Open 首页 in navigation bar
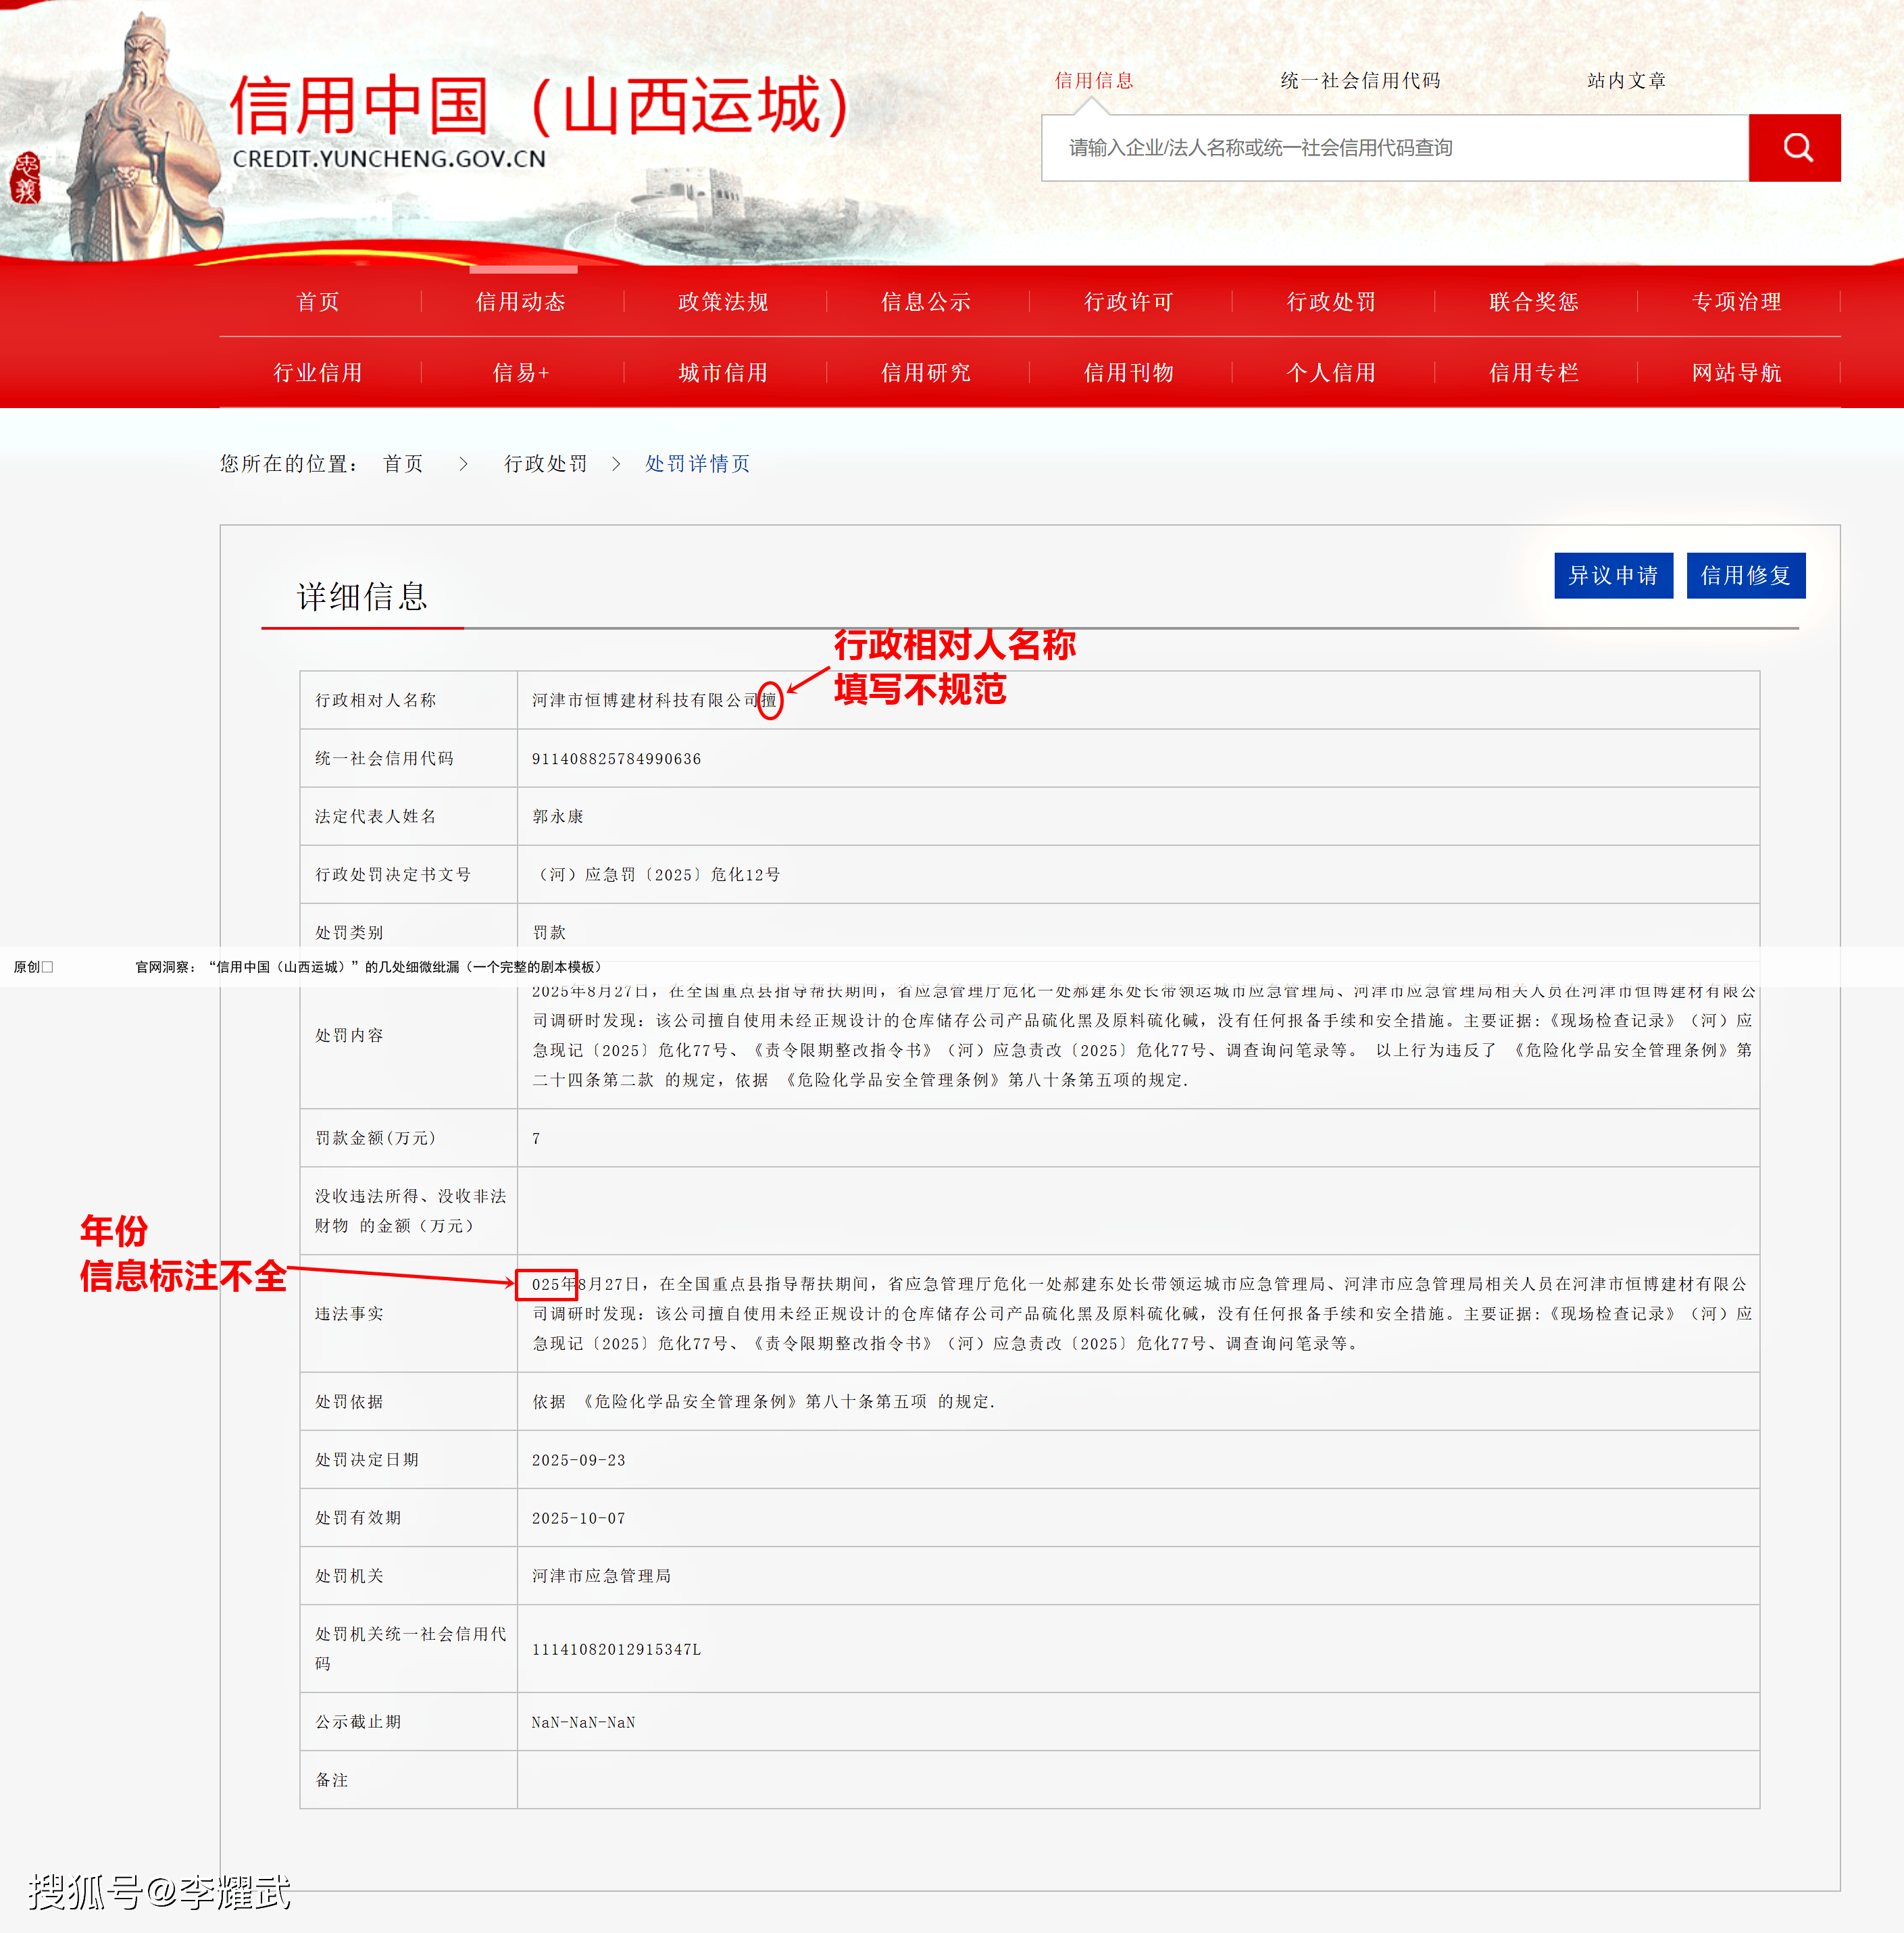 pos(318,301)
